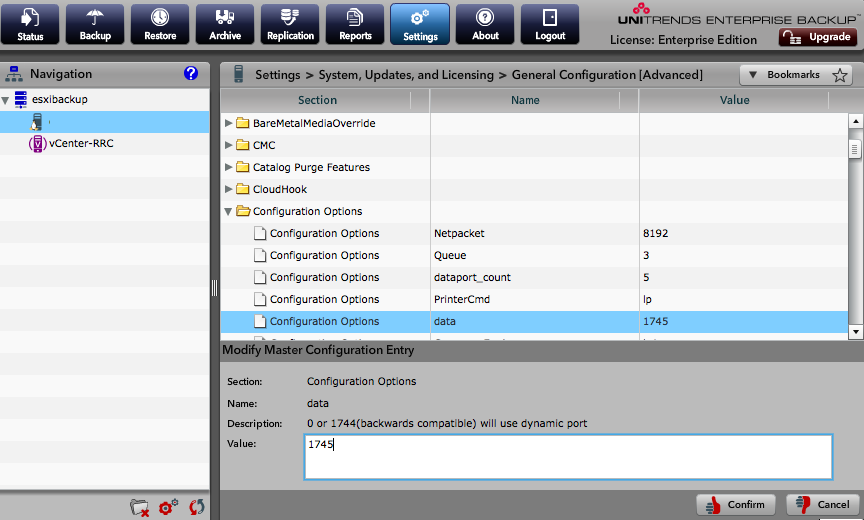Go to the Restore section

(x=160, y=24)
